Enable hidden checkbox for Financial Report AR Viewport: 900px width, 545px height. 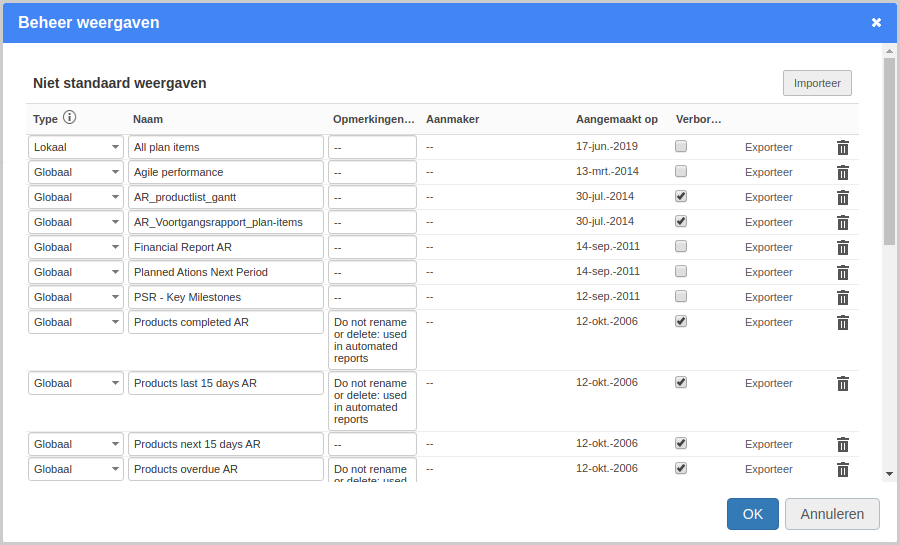681,246
